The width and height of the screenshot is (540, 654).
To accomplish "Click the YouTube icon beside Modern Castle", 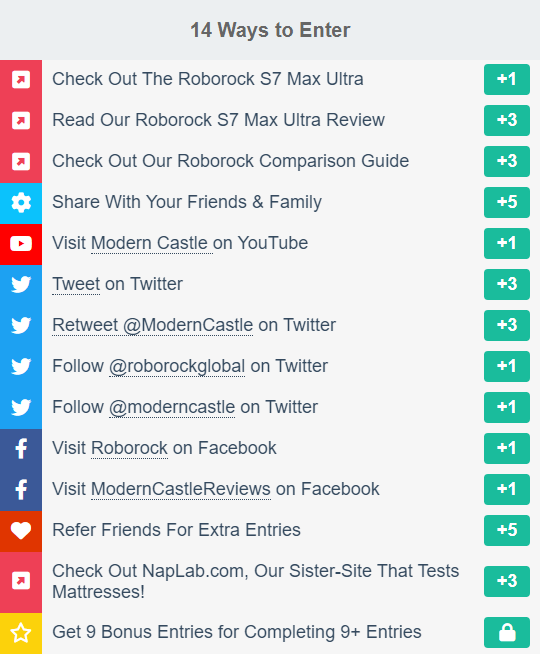I will tap(21, 244).
